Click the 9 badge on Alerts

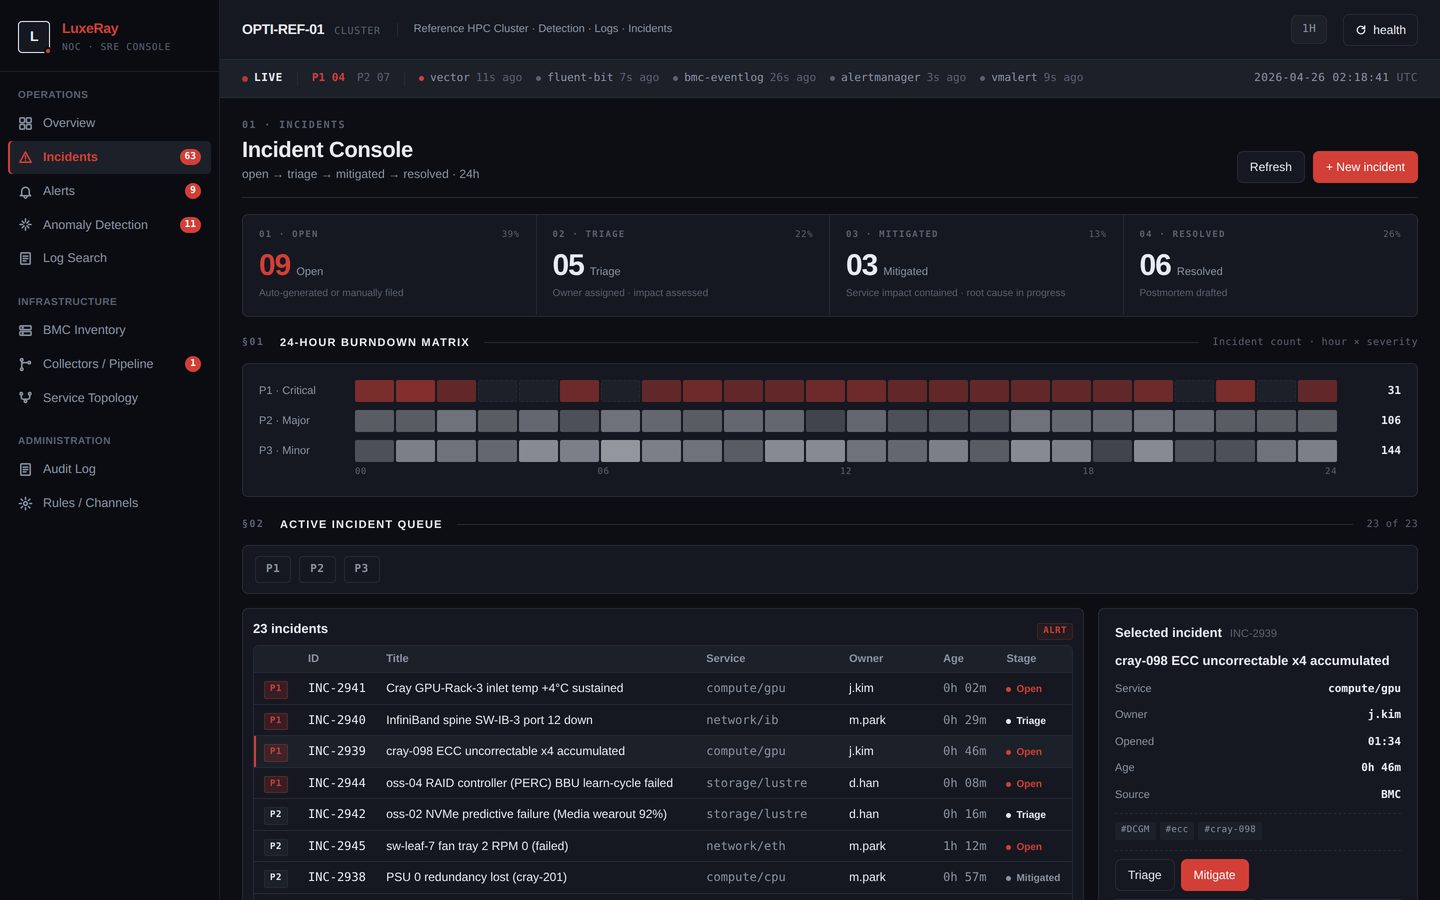(193, 191)
